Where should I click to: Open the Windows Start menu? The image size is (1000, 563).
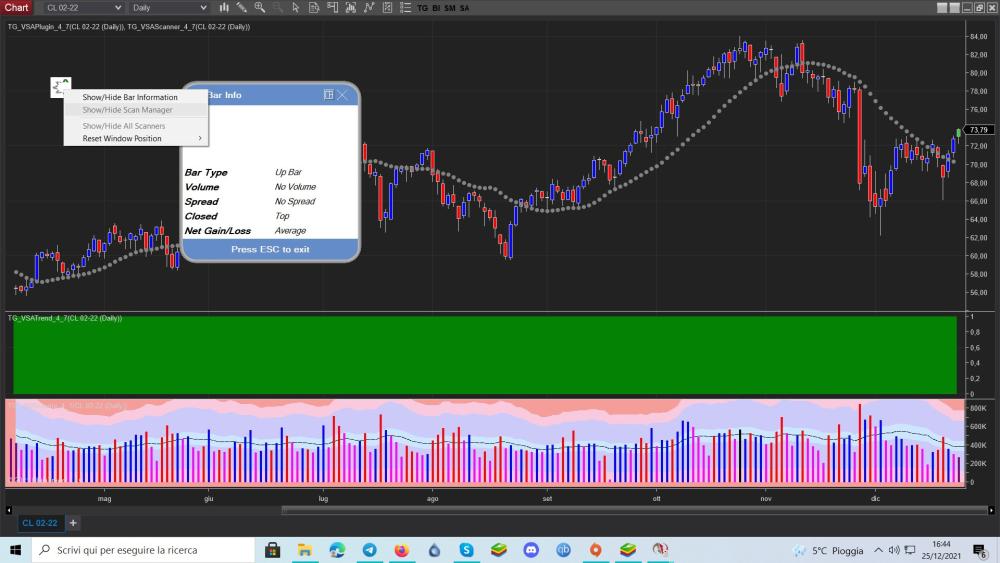[15, 550]
